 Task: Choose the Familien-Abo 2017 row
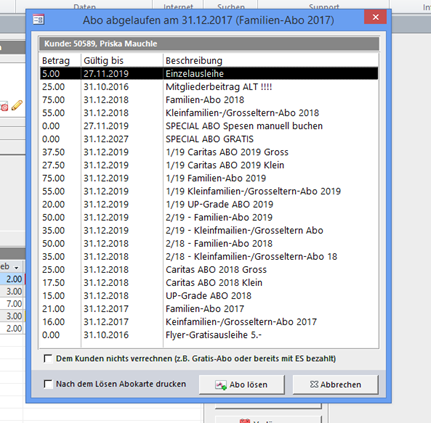tap(209, 309)
